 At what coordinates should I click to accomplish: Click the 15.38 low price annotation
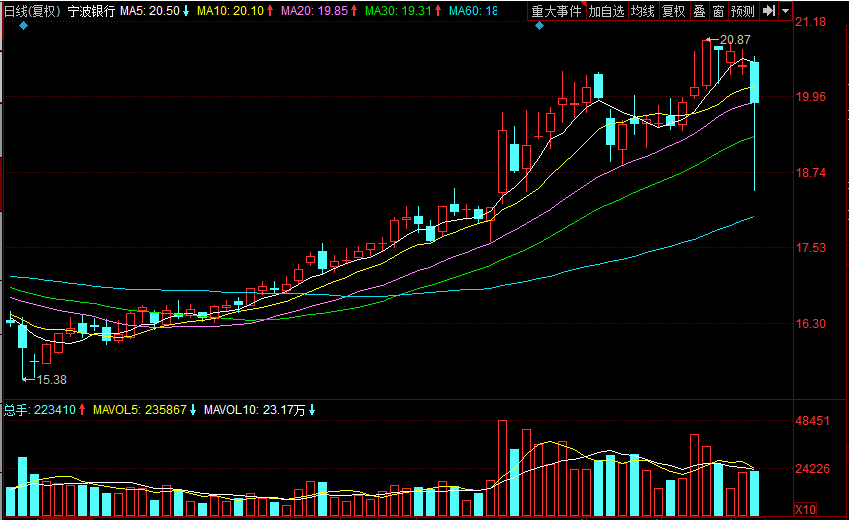[51, 380]
